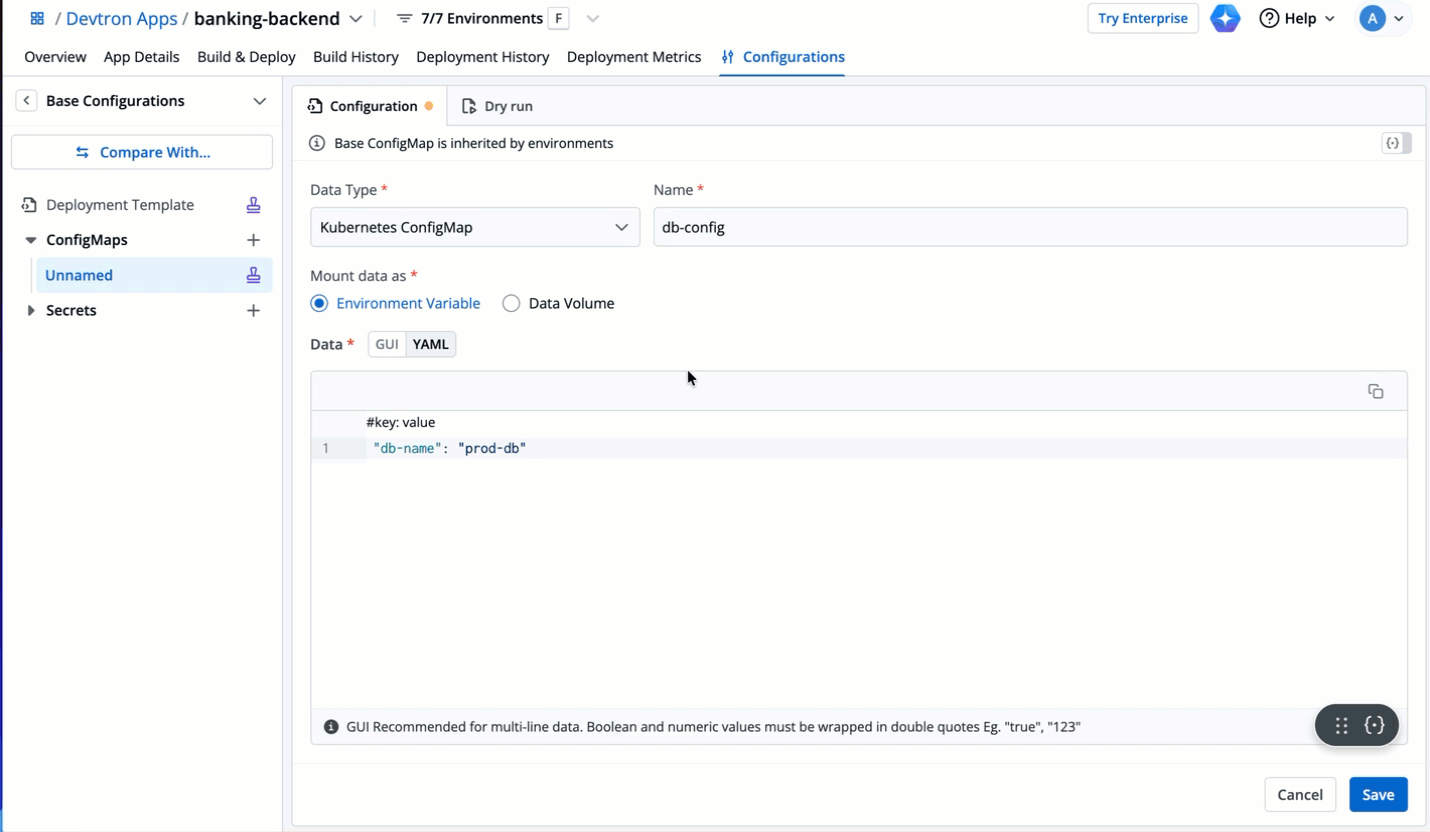This screenshot has height=832, width=1430.
Task: Click the Compare With button
Action: pos(141,152)
